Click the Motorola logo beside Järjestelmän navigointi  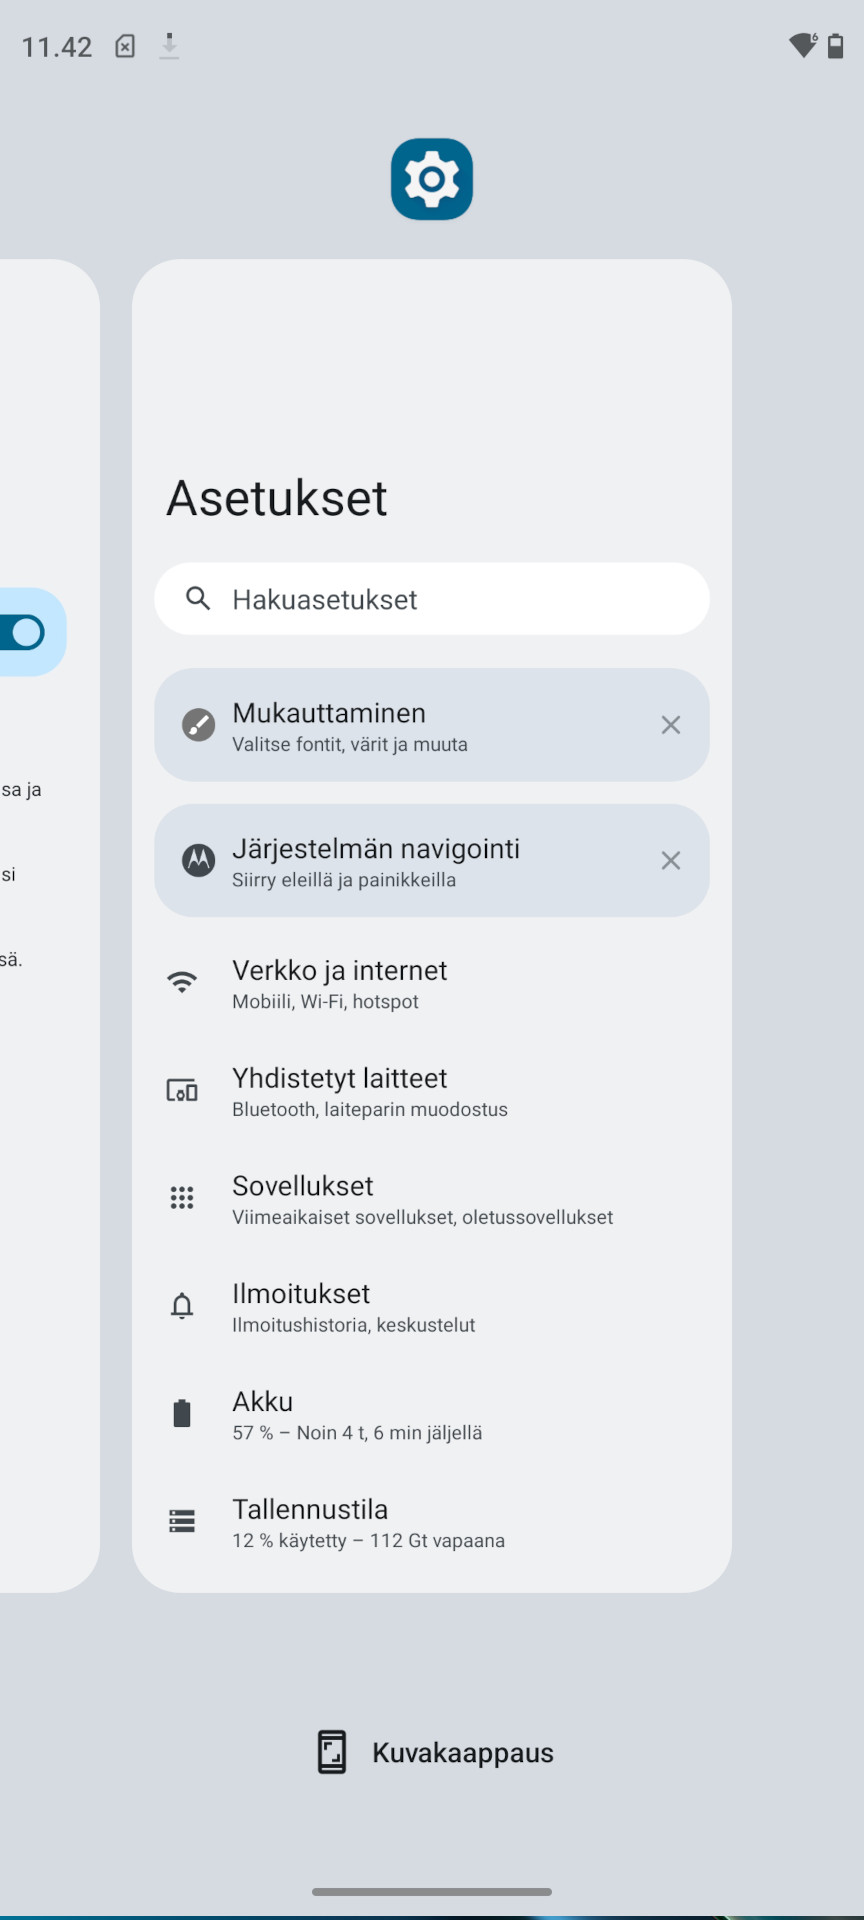pos(198,860)
